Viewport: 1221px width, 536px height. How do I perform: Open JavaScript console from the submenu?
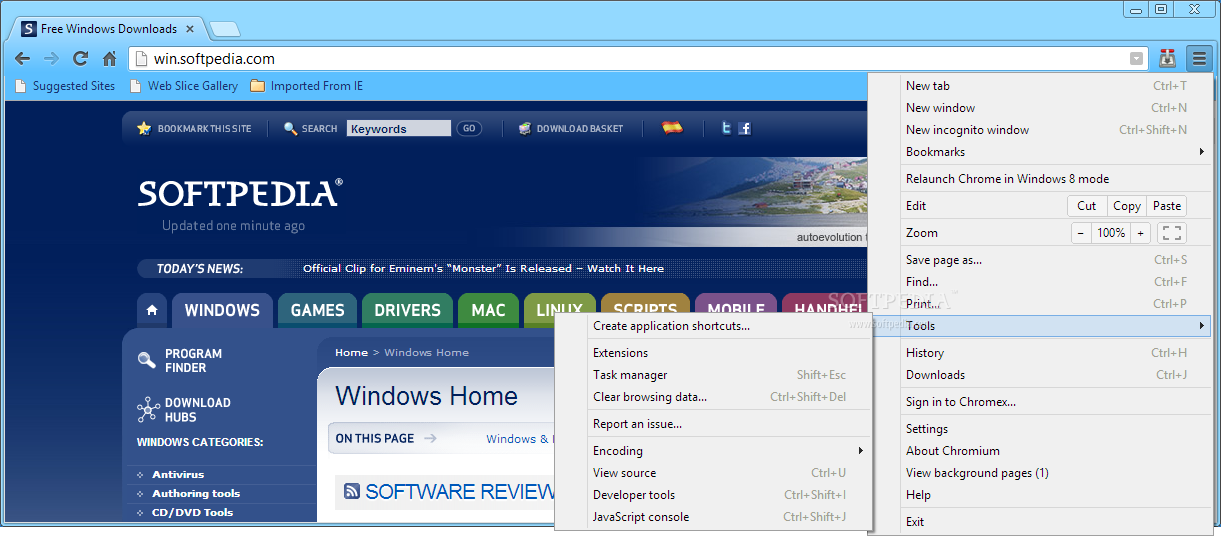tap(713, 517)
